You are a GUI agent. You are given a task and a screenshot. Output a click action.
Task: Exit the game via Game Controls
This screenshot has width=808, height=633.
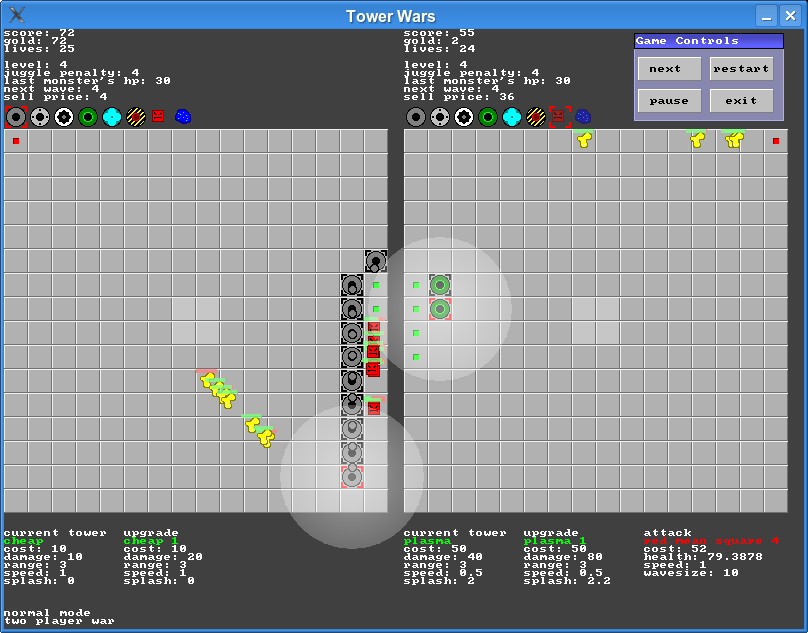[x=741, y=101]
